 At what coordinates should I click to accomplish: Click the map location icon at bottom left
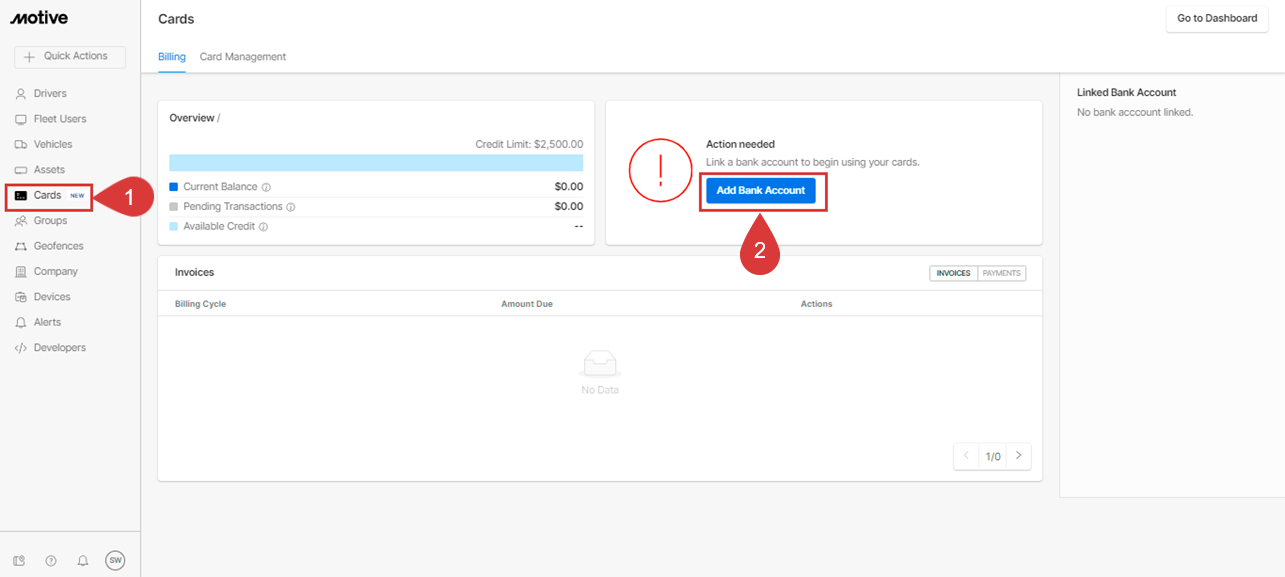pos(19,561)
